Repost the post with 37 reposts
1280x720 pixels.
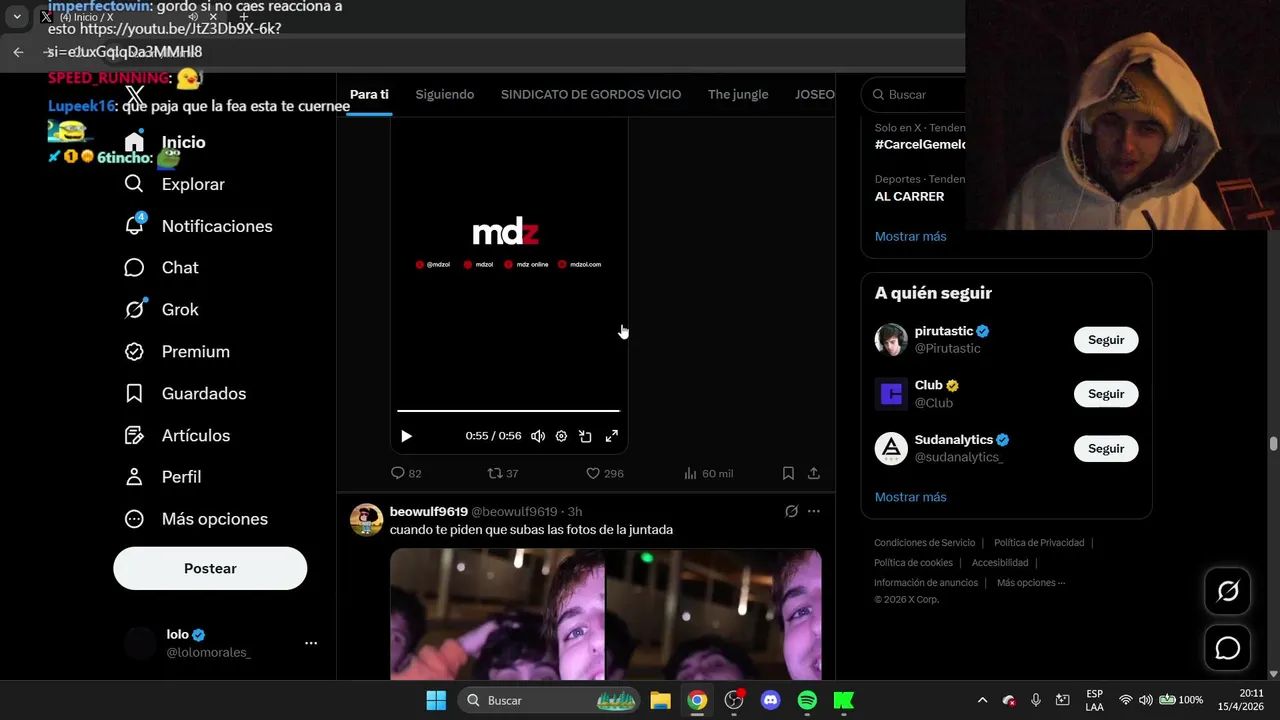click(502, 473)
